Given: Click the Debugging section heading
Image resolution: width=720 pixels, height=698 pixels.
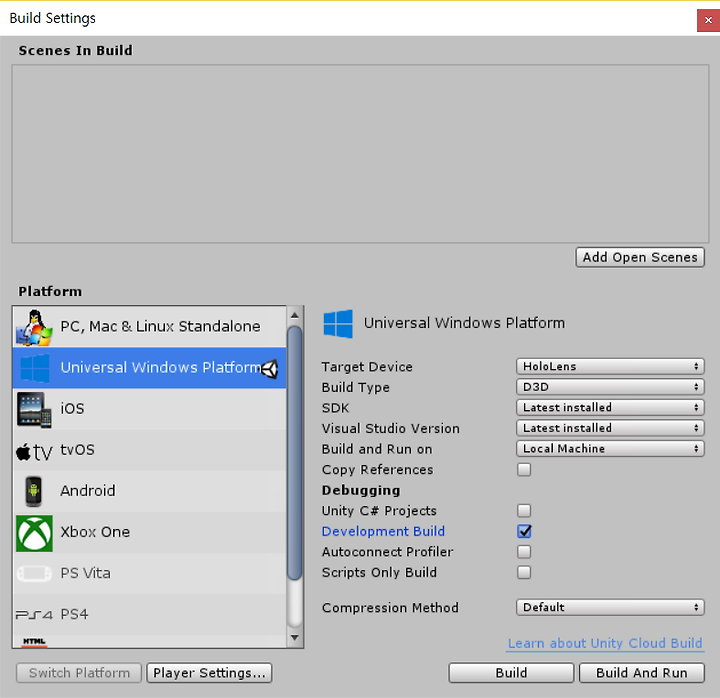Looking at the screenshot, I should pos(361,490).
